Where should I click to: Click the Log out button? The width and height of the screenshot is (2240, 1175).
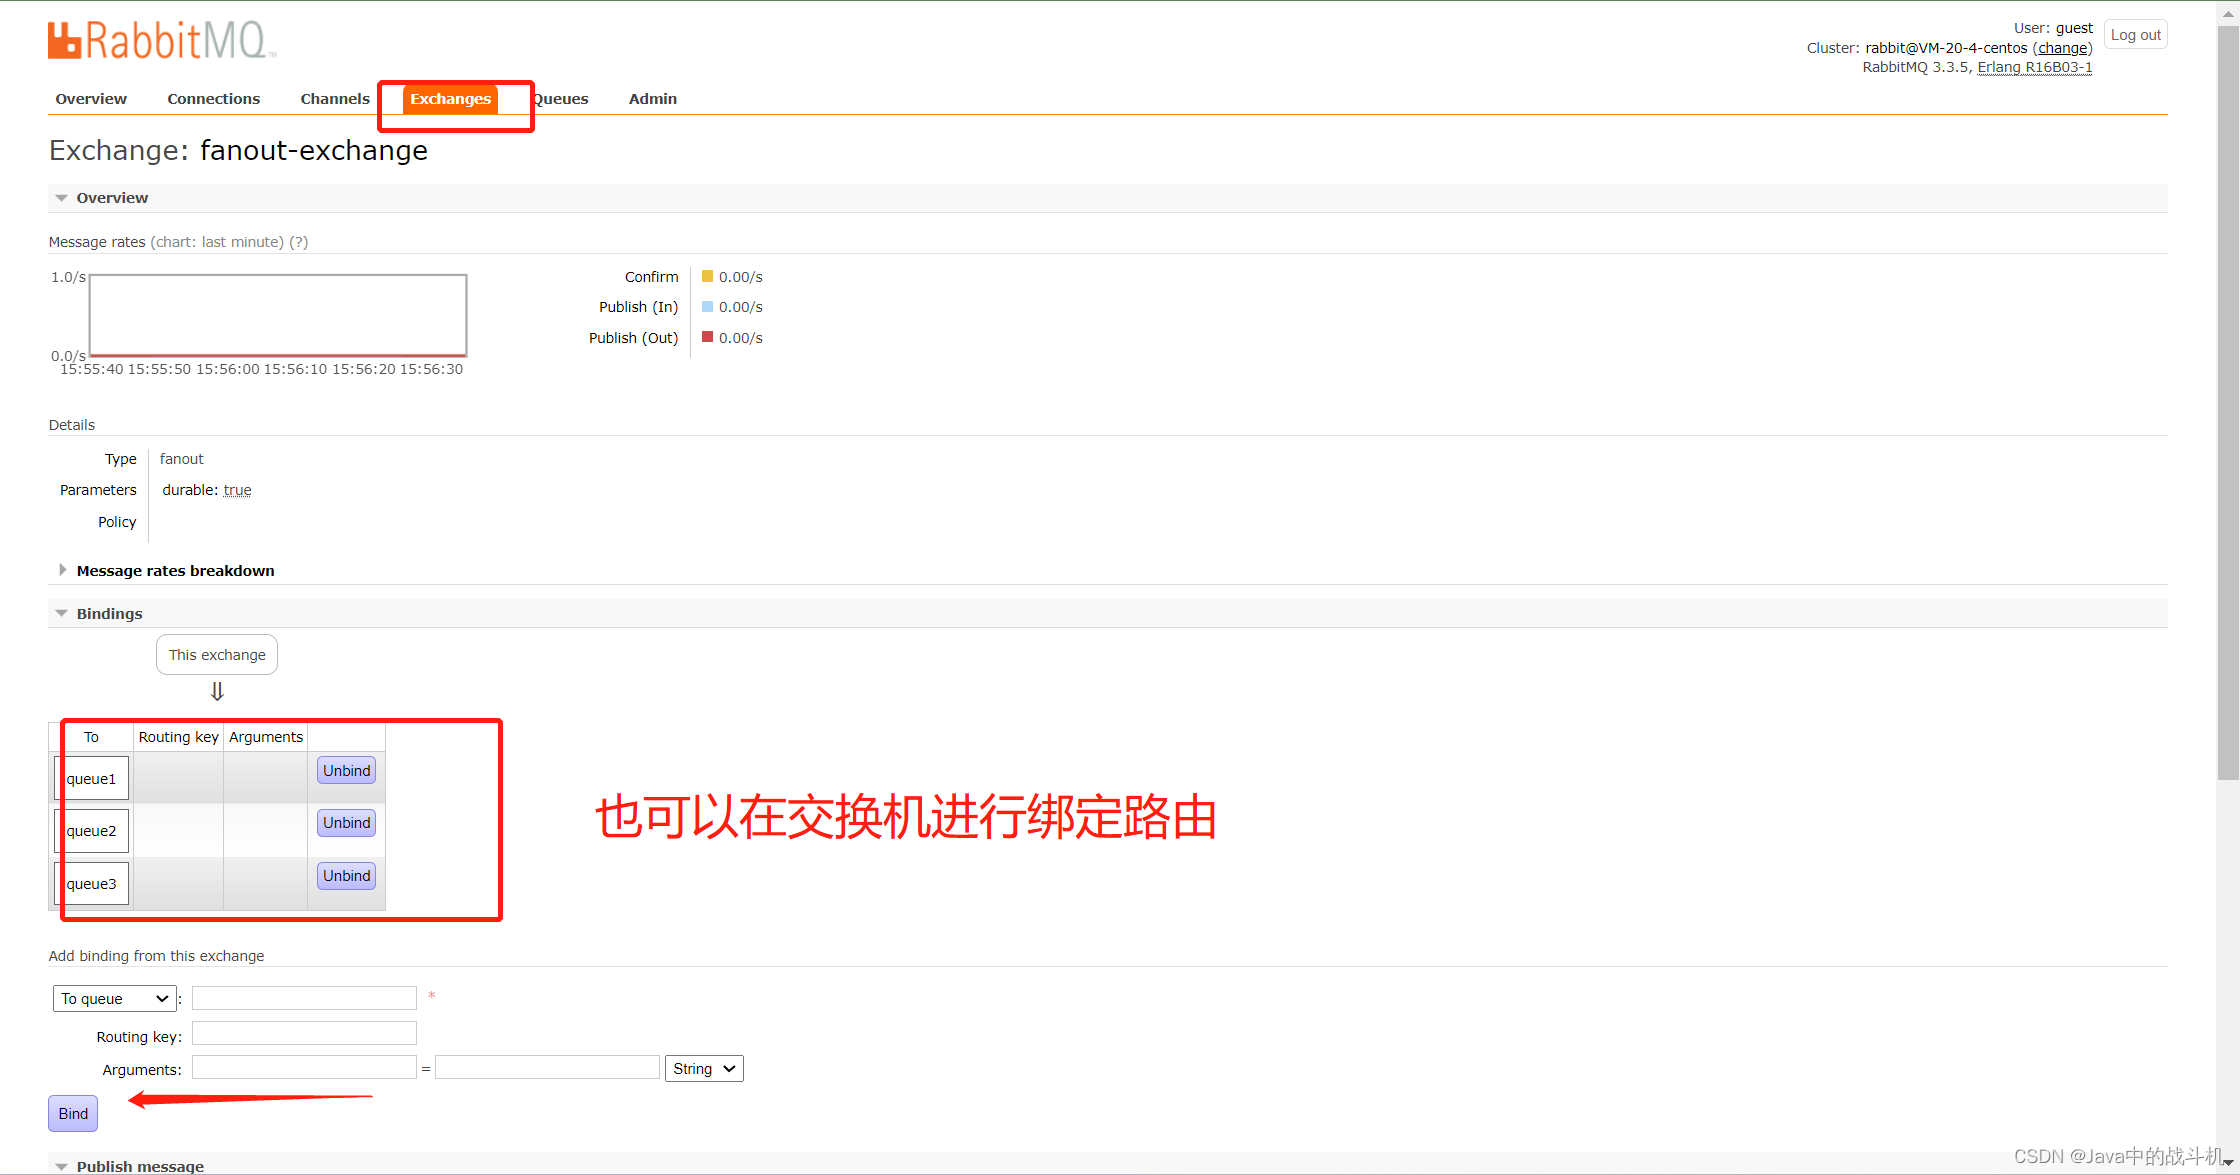pos(2135,34)
